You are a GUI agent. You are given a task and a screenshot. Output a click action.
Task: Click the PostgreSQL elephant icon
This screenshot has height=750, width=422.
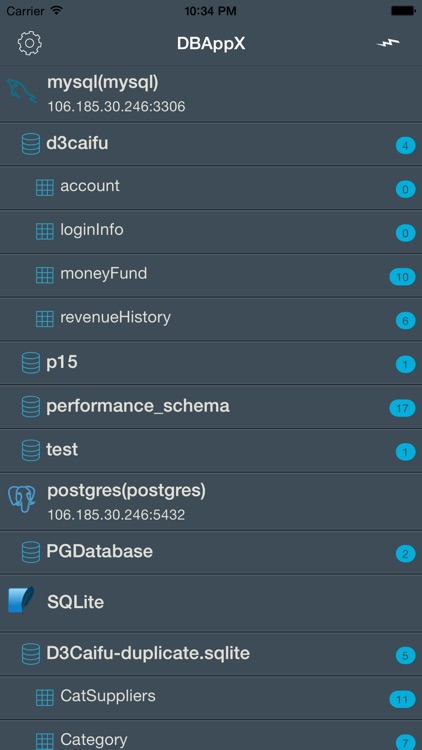(22, 499)
